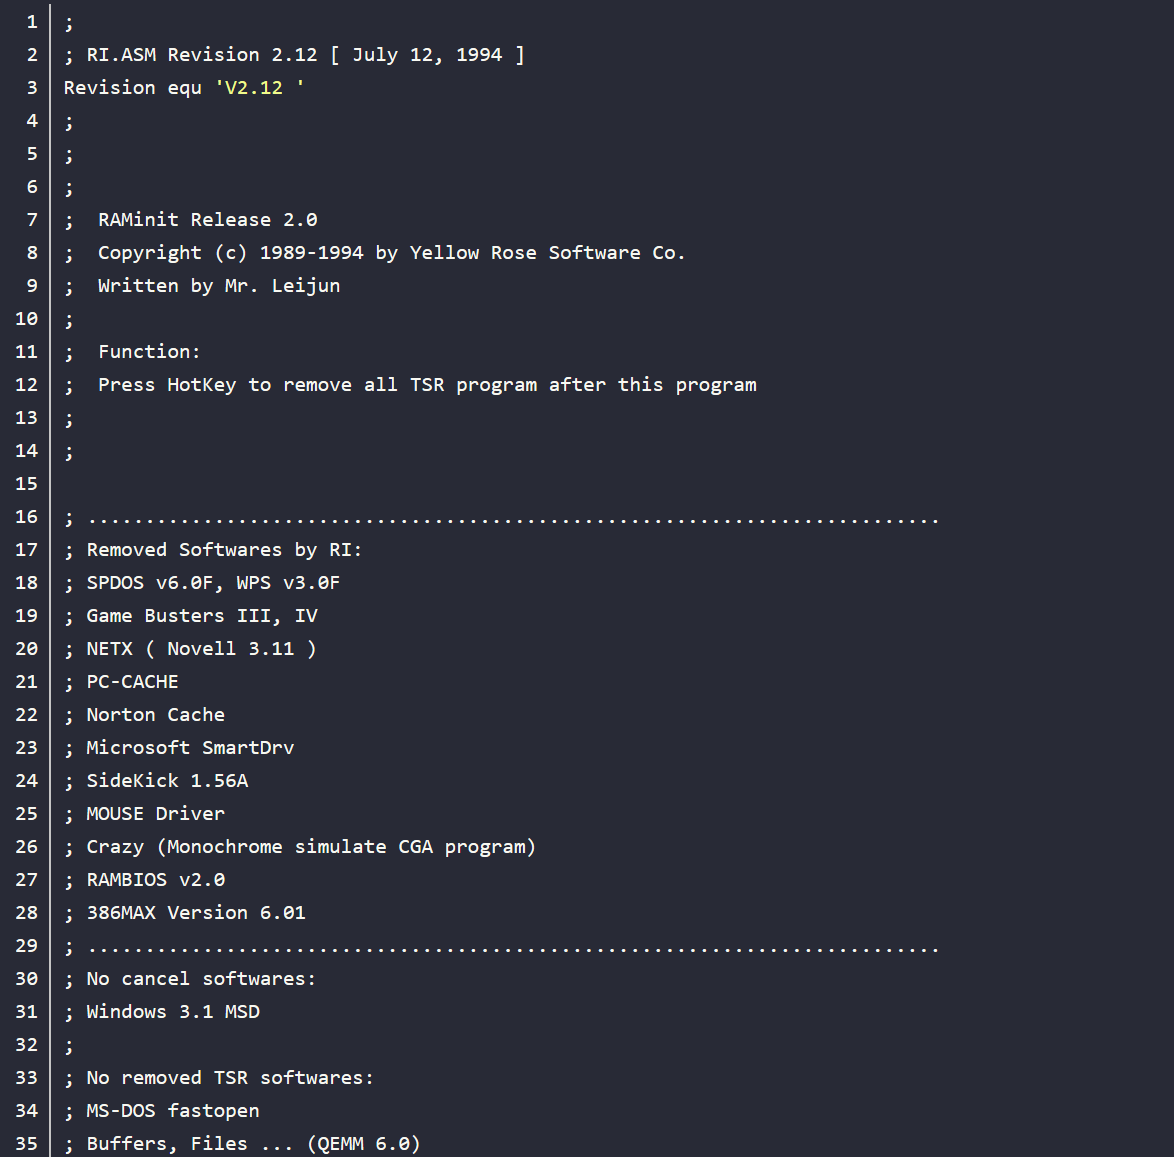Click the 'Norton Cache' comment line

click(x=155, y=715)
